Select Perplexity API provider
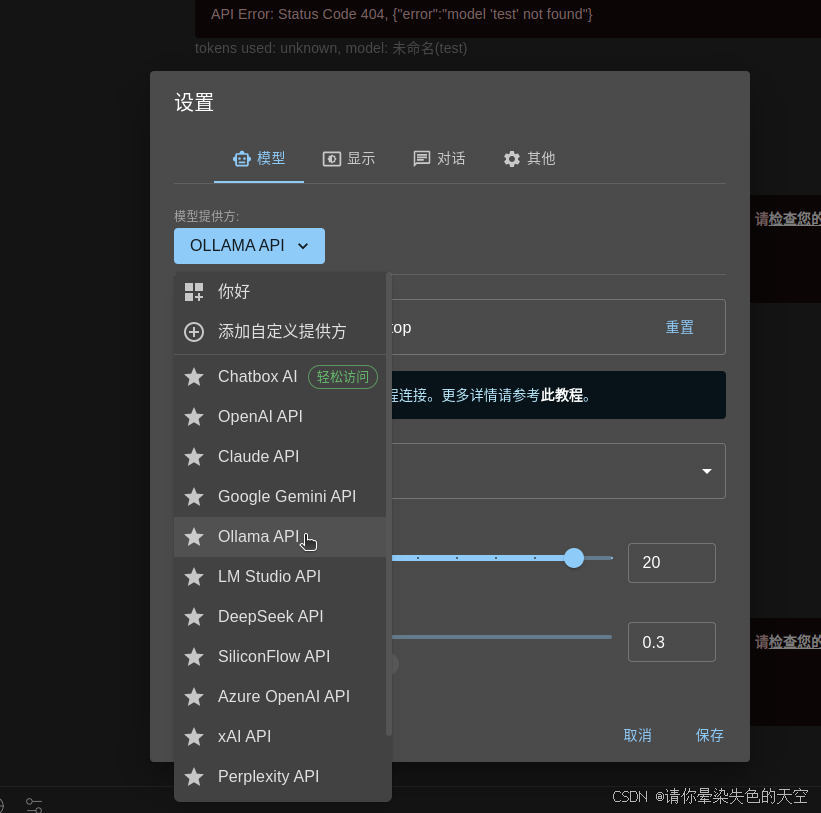Viewport: 821px width, 813px height. click(x=280, y=776)
